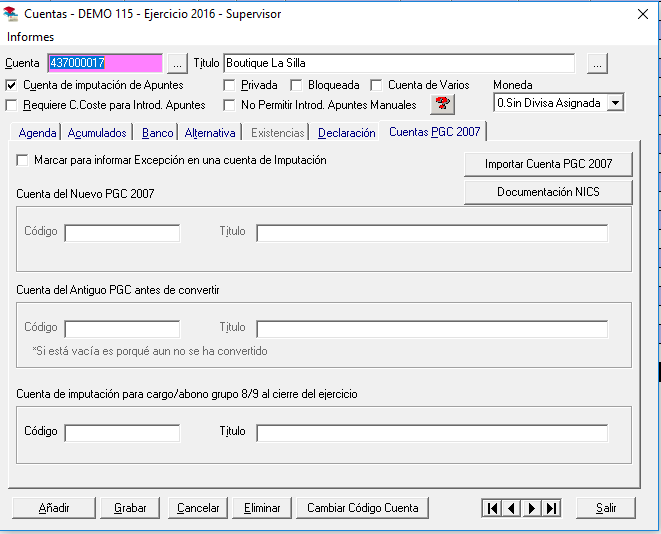This screenshot has height=534, width=661.
Task: Expand the Moneda currency dropdown
Action: (615, 103)
